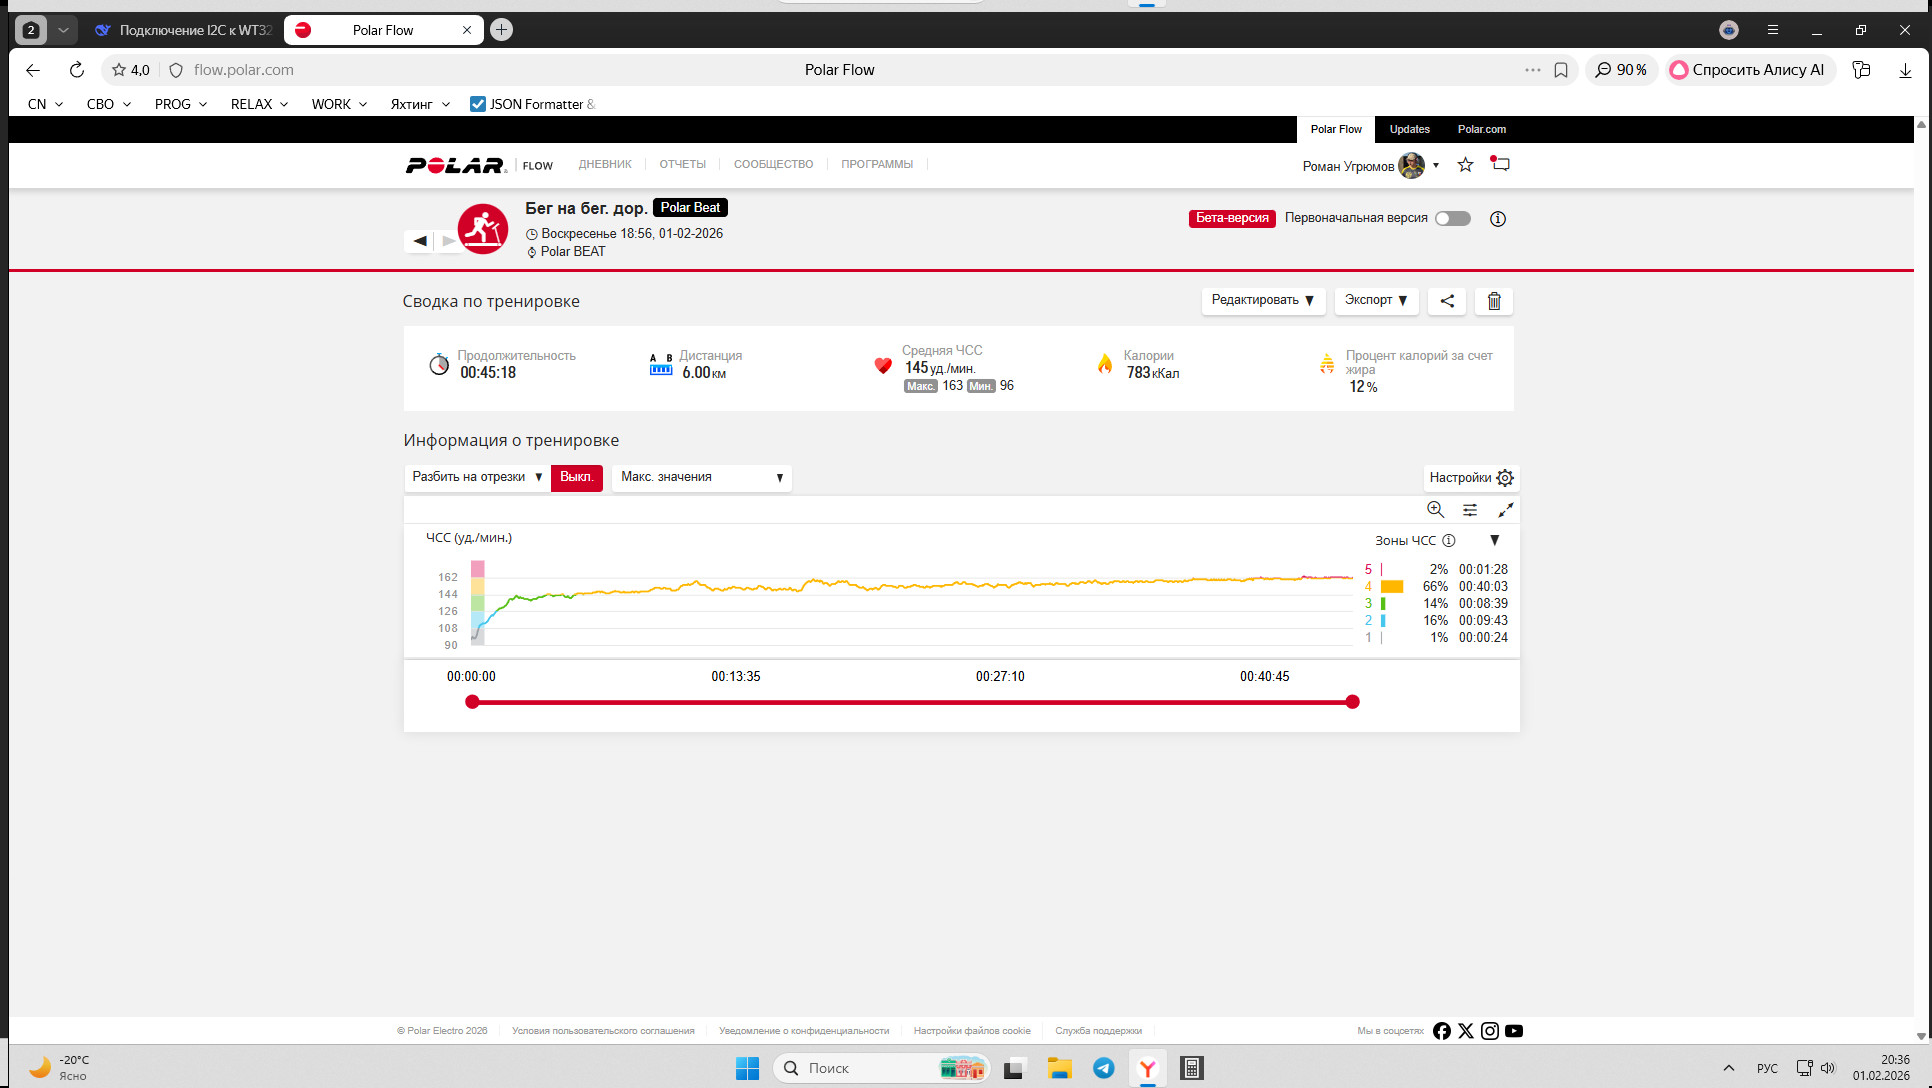Open File Explorer from the taskbar
Screen dimensions: 1932x1088
(1060, 1068)
